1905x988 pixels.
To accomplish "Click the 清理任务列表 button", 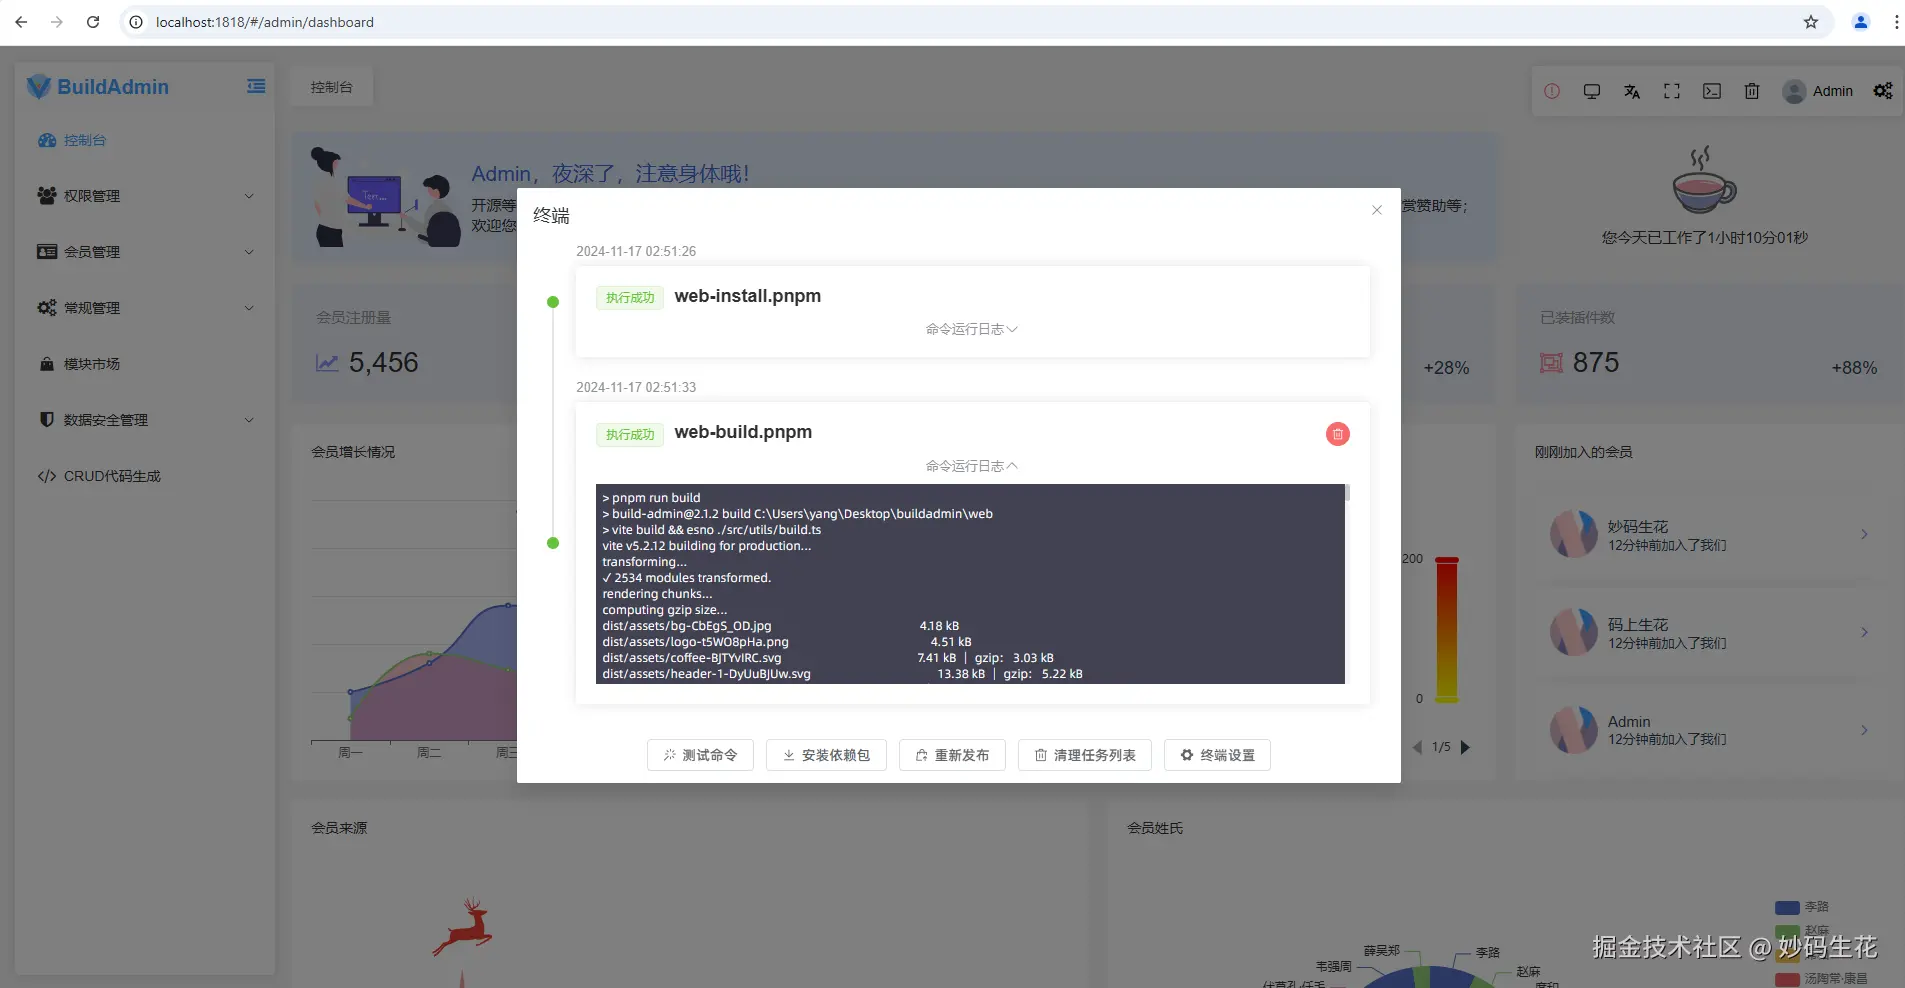I will [1085, 755].
